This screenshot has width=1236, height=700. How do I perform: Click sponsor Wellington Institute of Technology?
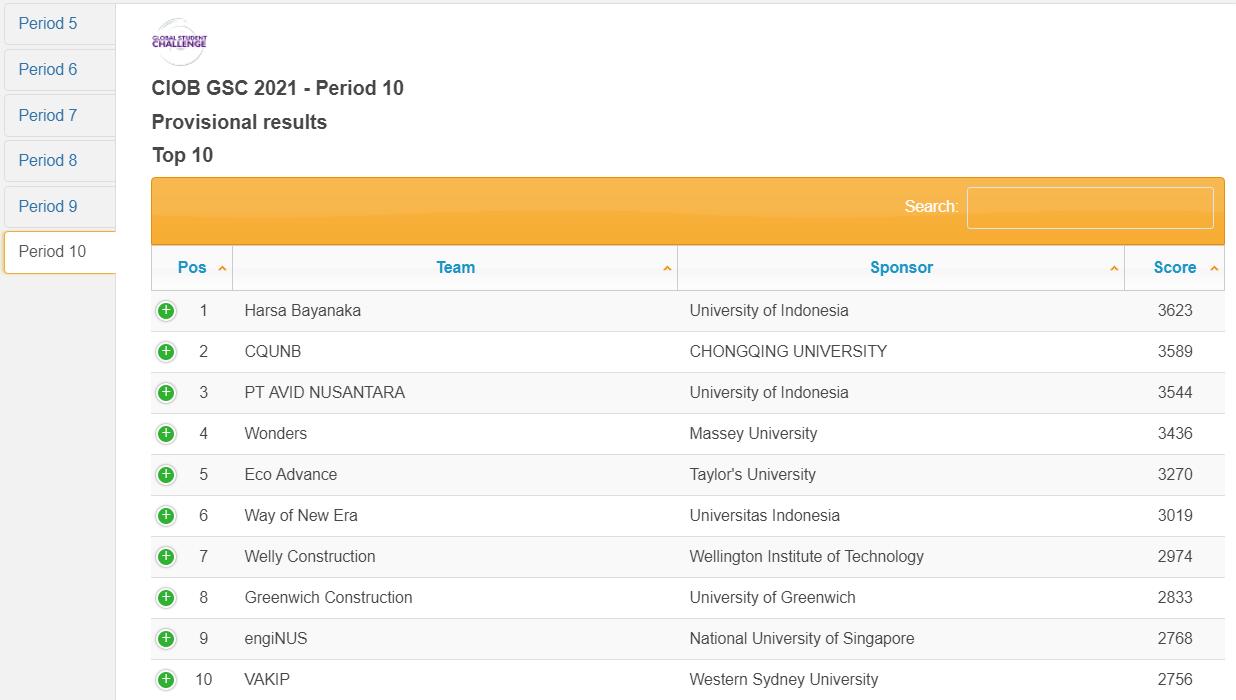807,557
